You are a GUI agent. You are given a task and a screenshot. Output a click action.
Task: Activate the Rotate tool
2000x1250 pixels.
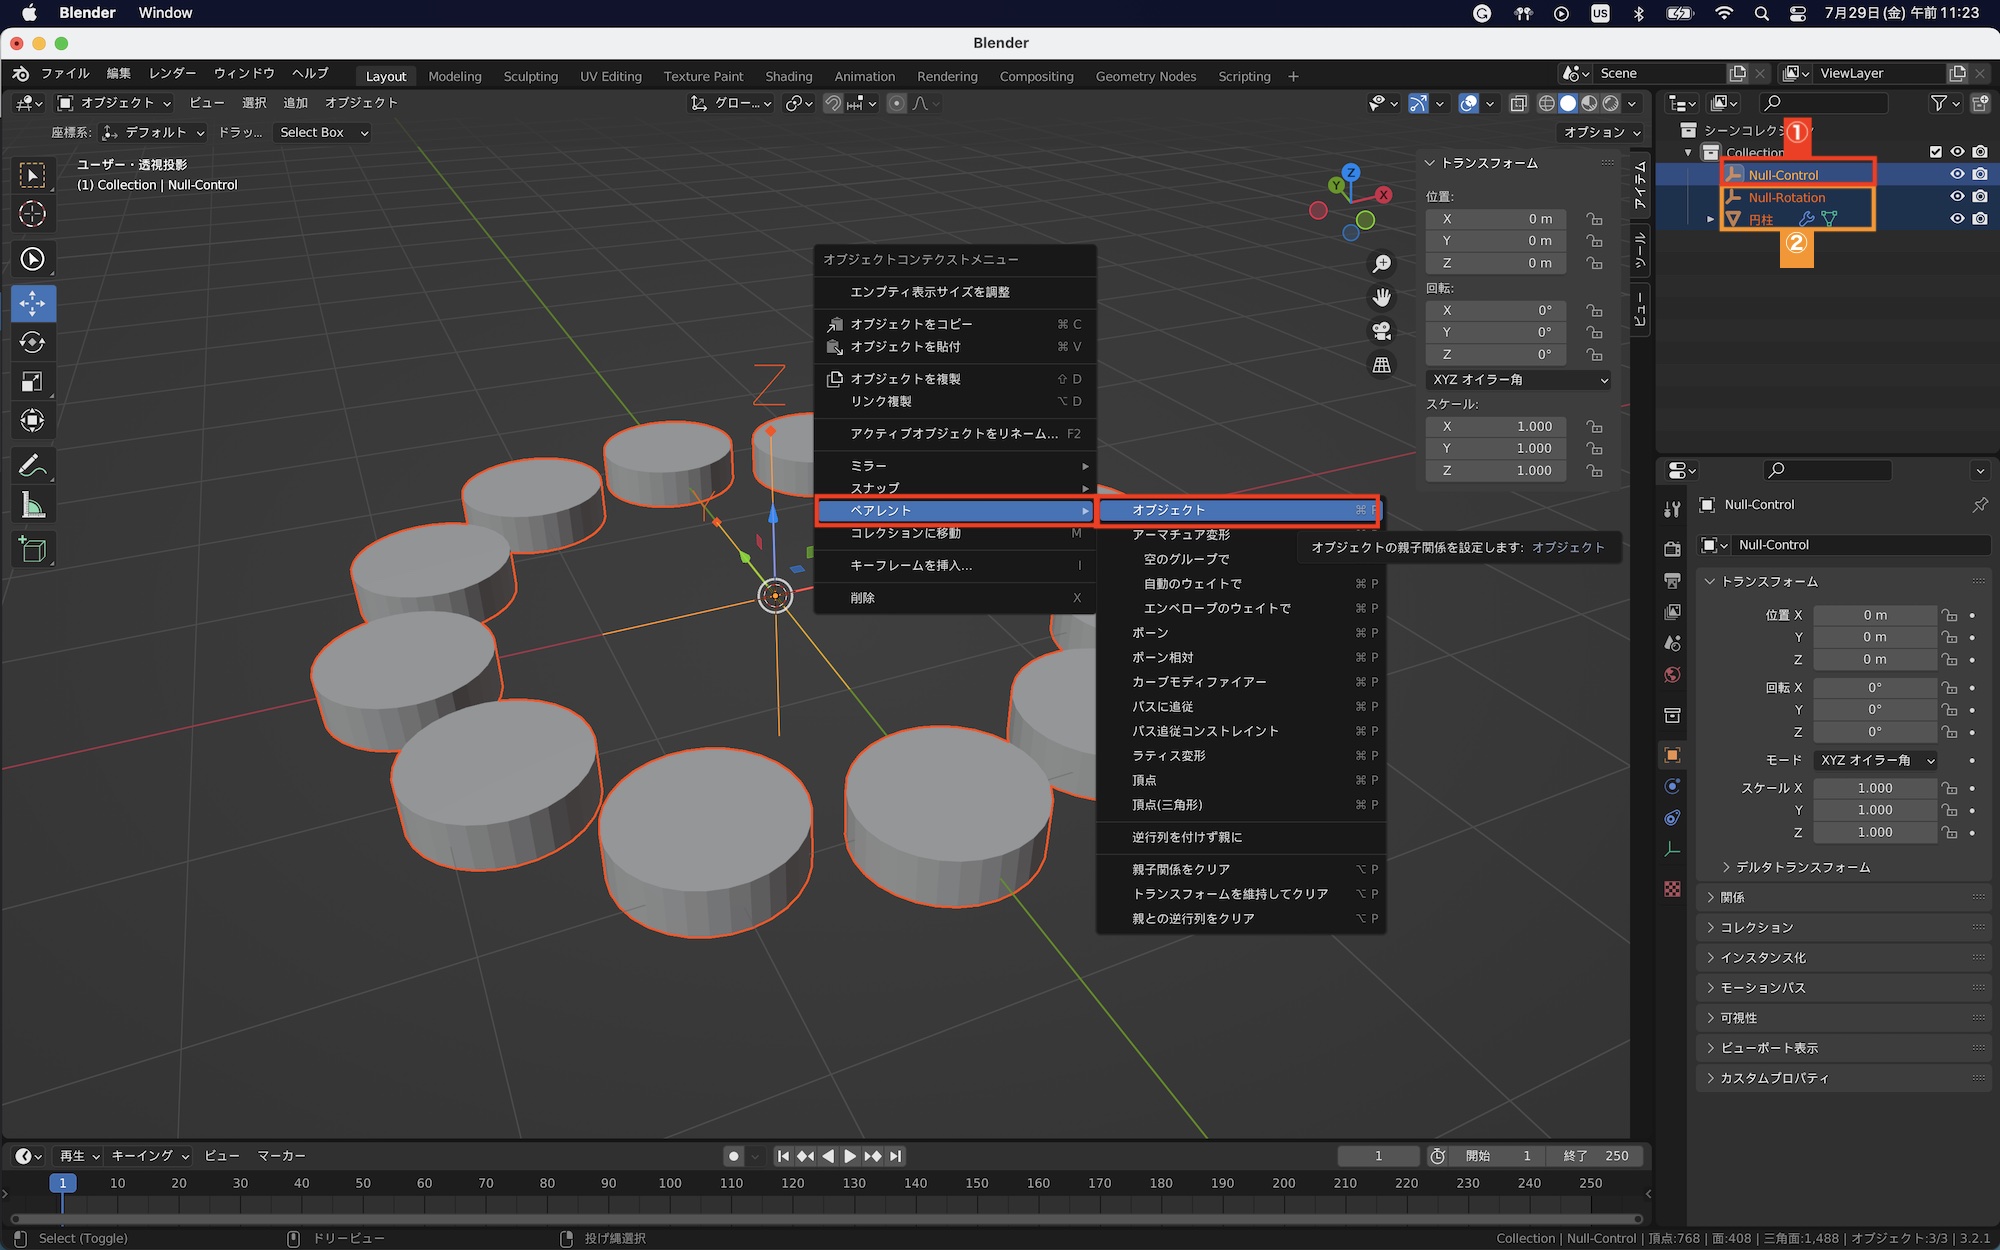coord(32,342)
